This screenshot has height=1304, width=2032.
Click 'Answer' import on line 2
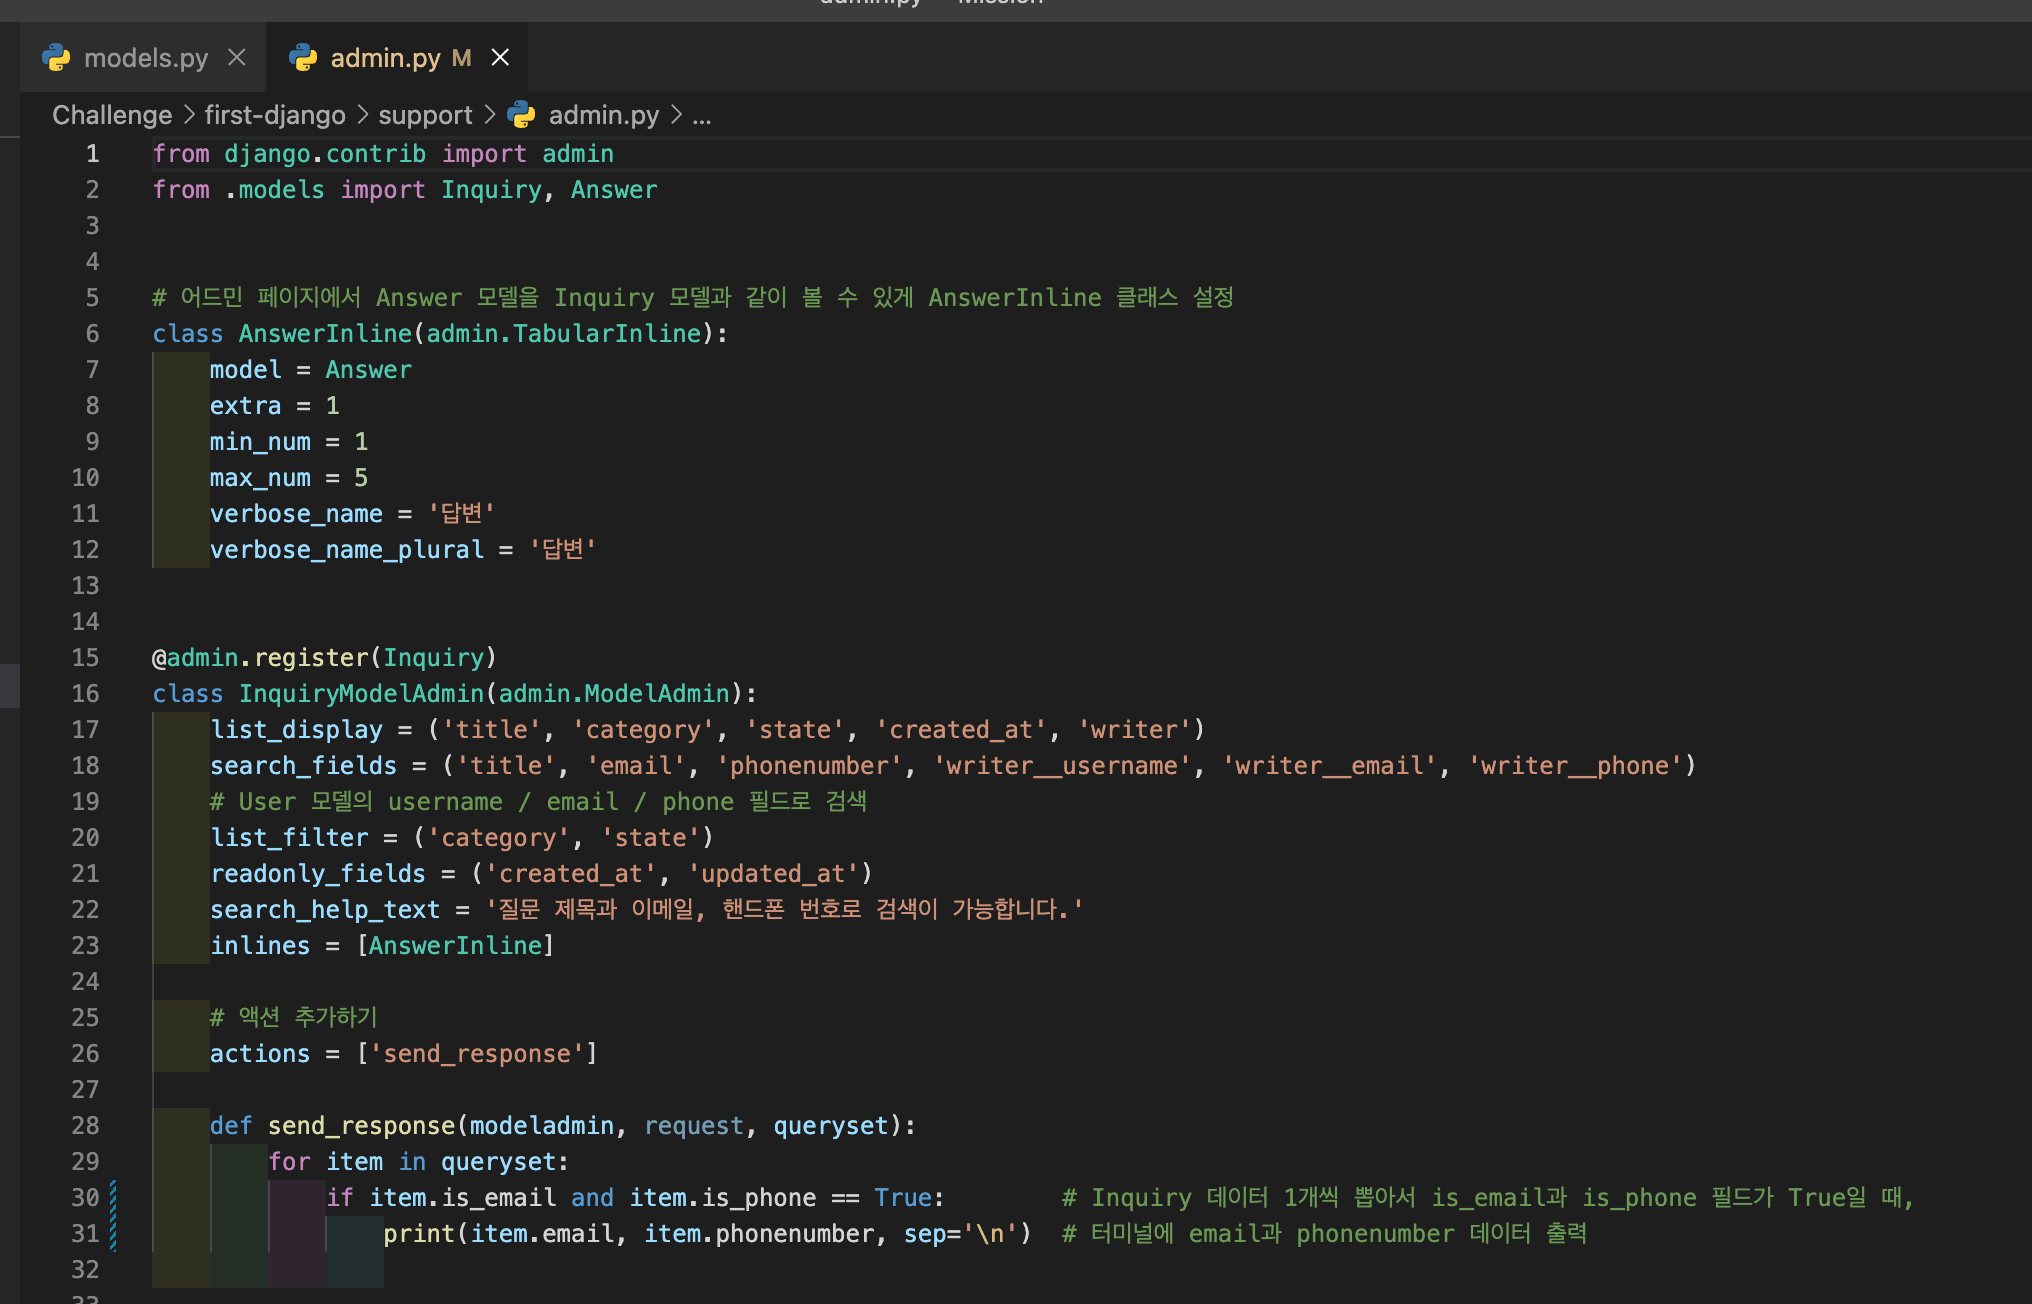614,190
